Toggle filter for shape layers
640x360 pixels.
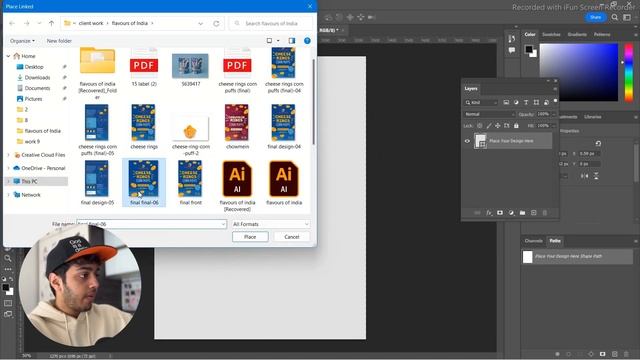click(x=536, y=102)
